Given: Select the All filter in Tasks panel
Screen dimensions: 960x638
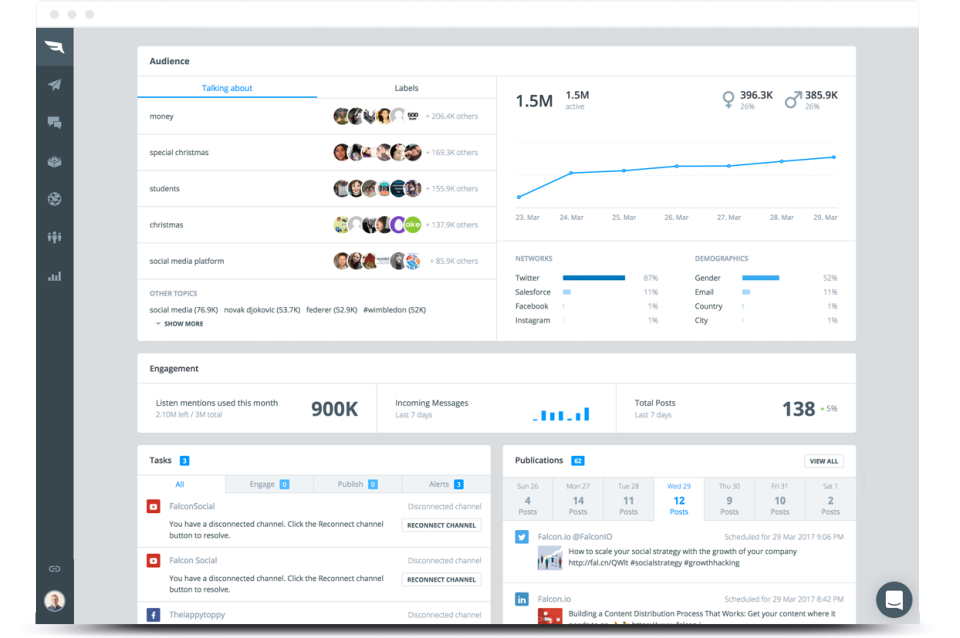Looking at the screenshot, I should [x=179, y=483].
